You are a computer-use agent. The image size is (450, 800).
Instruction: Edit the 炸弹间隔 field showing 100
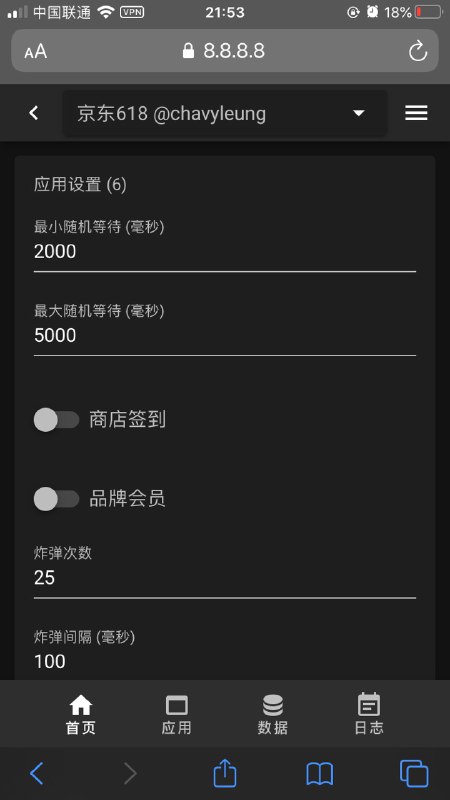click(x=224, y=661)
